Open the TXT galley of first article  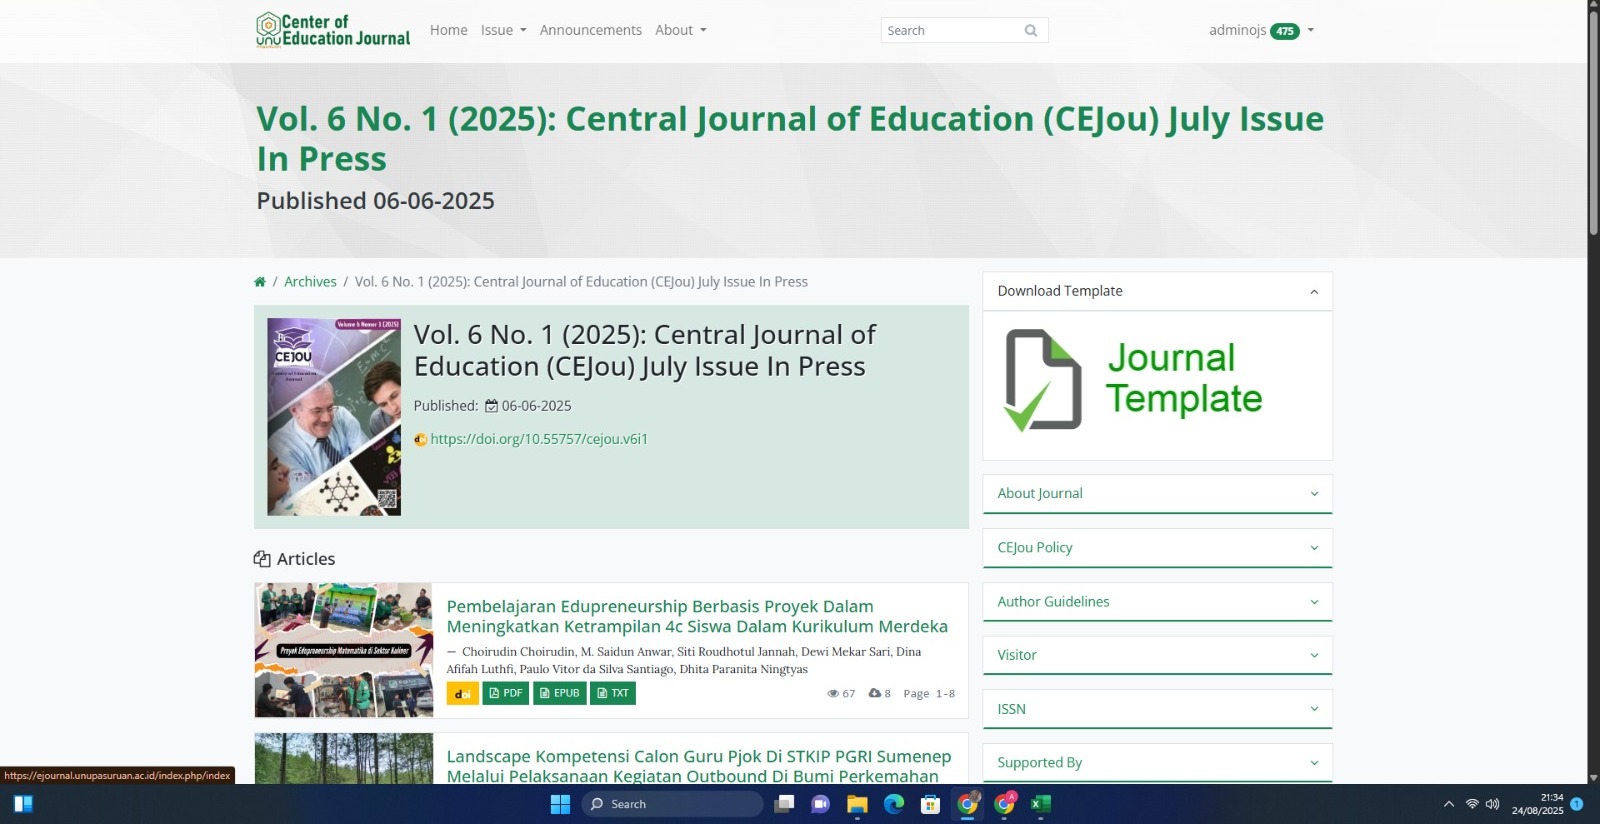click(x=613, y=693)
